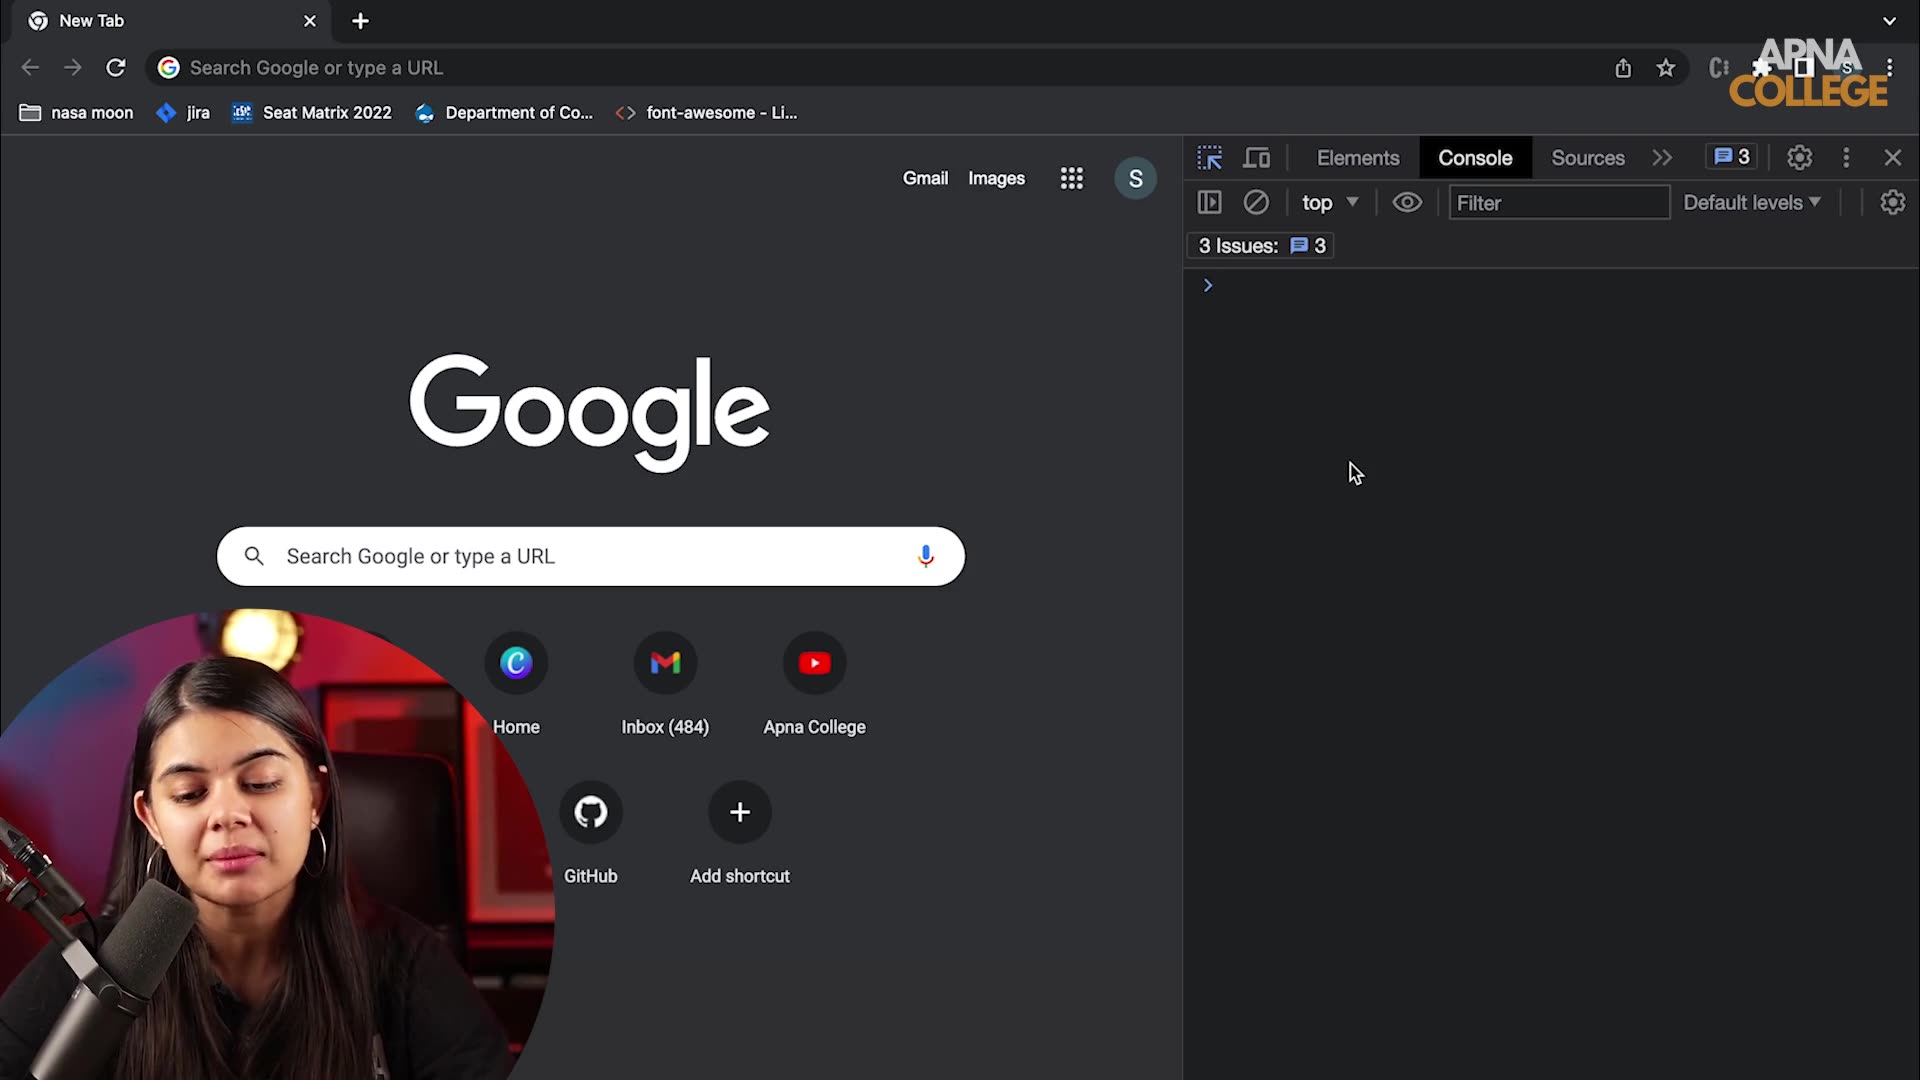
Task: Open the Chrome three-dot menu
Action: coord(1889,68)
